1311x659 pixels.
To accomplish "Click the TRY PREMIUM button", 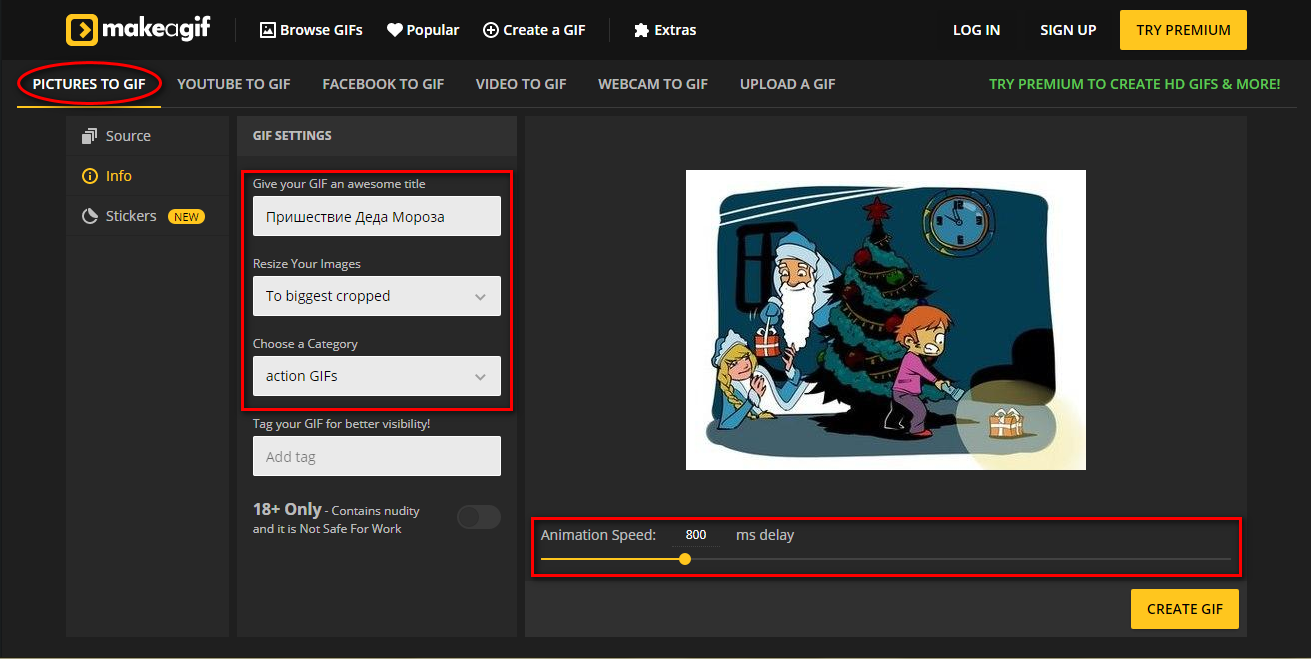I will click(1183, 30).
